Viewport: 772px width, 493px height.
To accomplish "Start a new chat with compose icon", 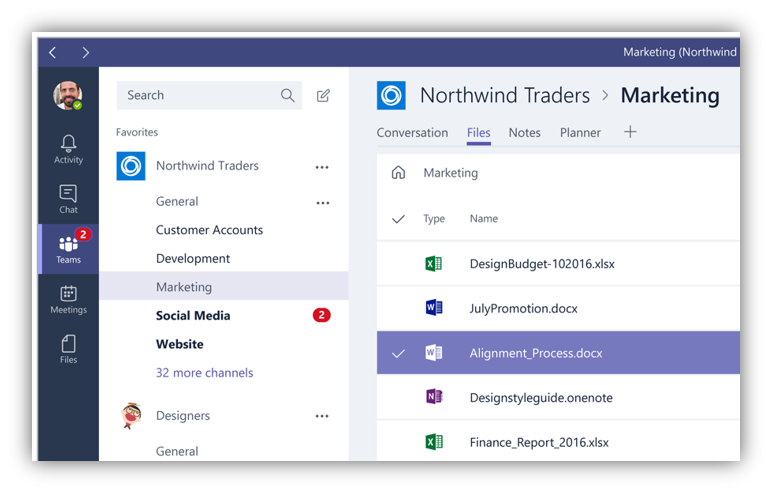I will (323, 95).
